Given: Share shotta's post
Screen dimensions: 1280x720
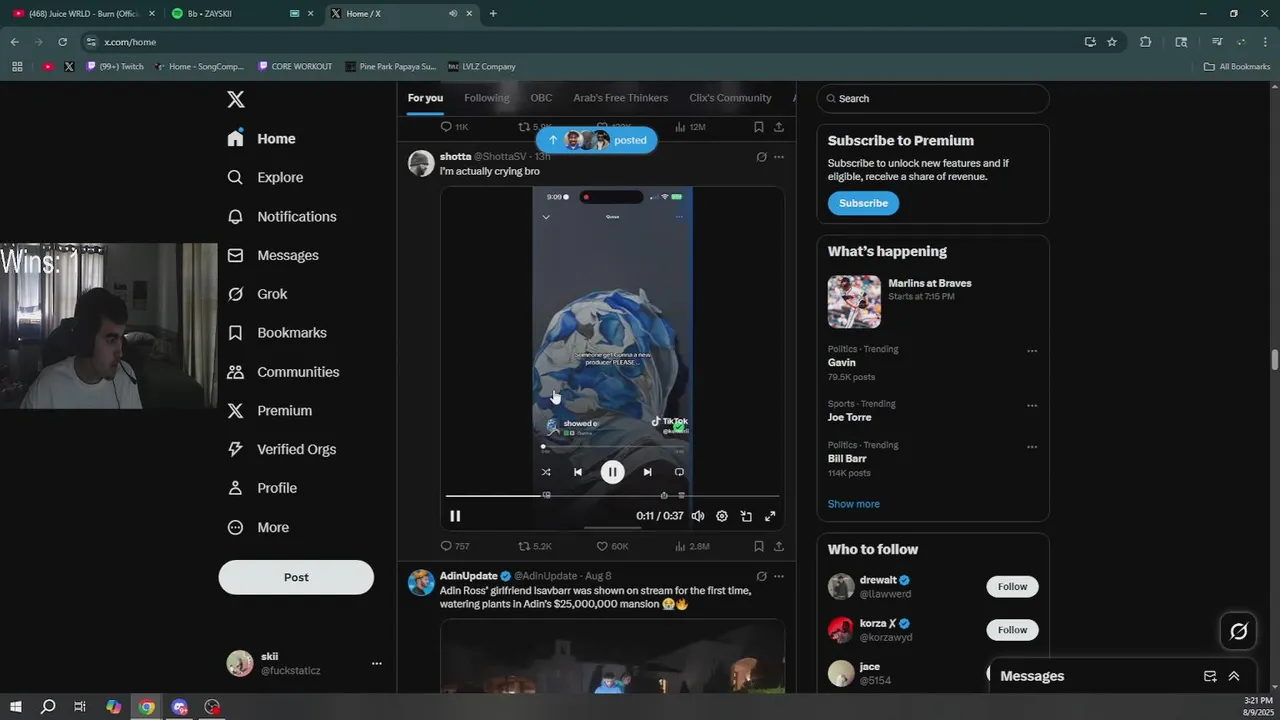Looking at the screenshot, I should click(x=779, y=546).
